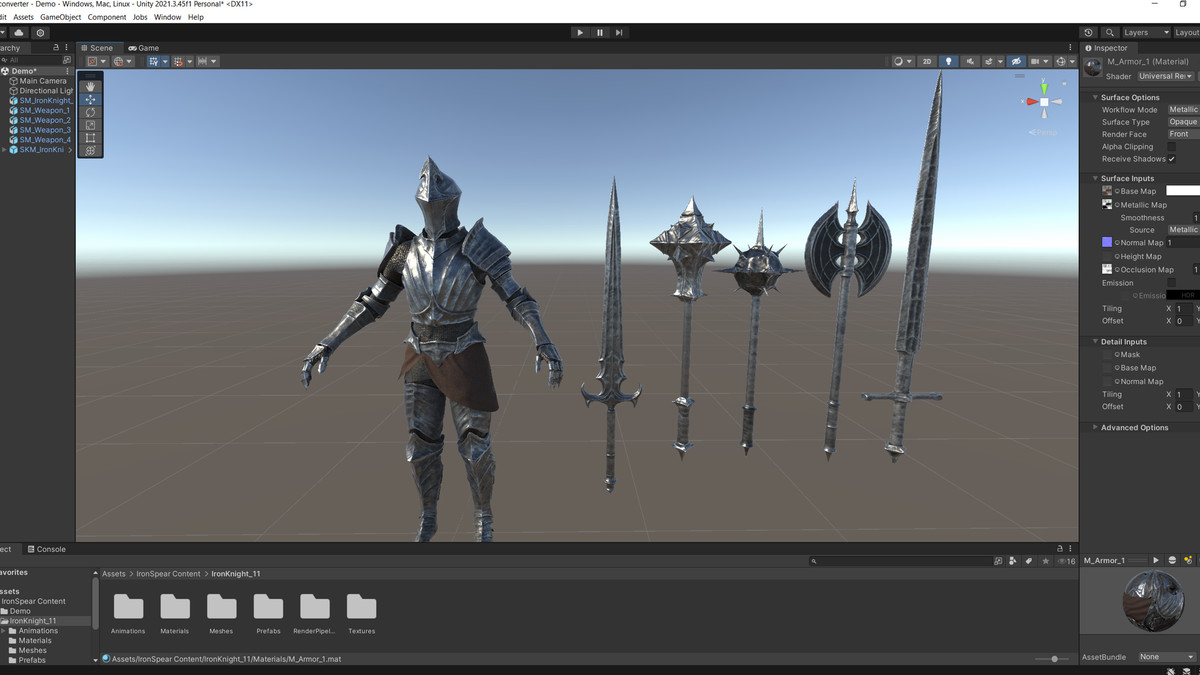This screenshot has height=675, width=1200.
Task: Open the AssetBundle None dropdown
Action: 1166,657
